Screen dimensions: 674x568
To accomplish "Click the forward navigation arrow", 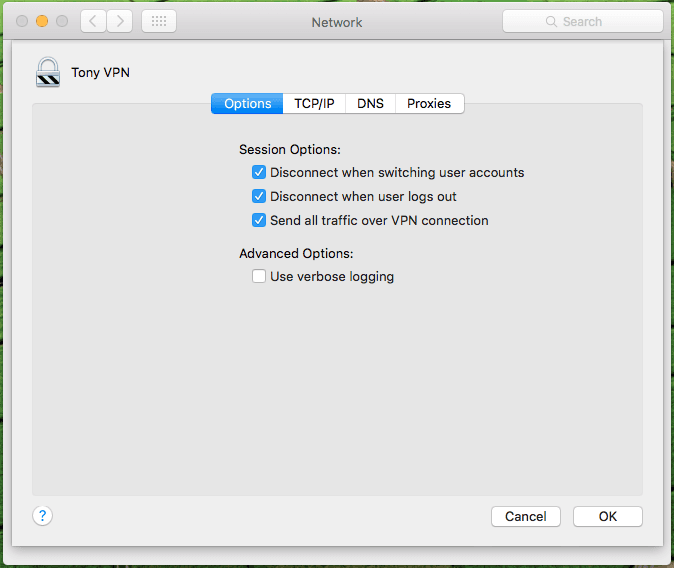I will click(x=119, y=21).
